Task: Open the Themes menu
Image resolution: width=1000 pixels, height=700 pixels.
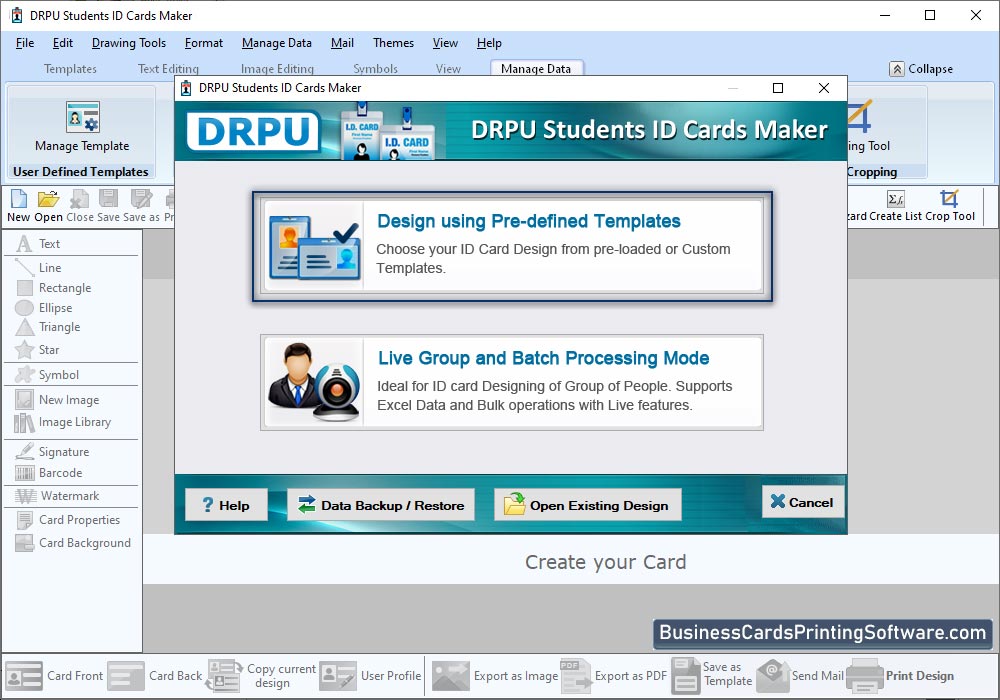Action: (393, 43)
